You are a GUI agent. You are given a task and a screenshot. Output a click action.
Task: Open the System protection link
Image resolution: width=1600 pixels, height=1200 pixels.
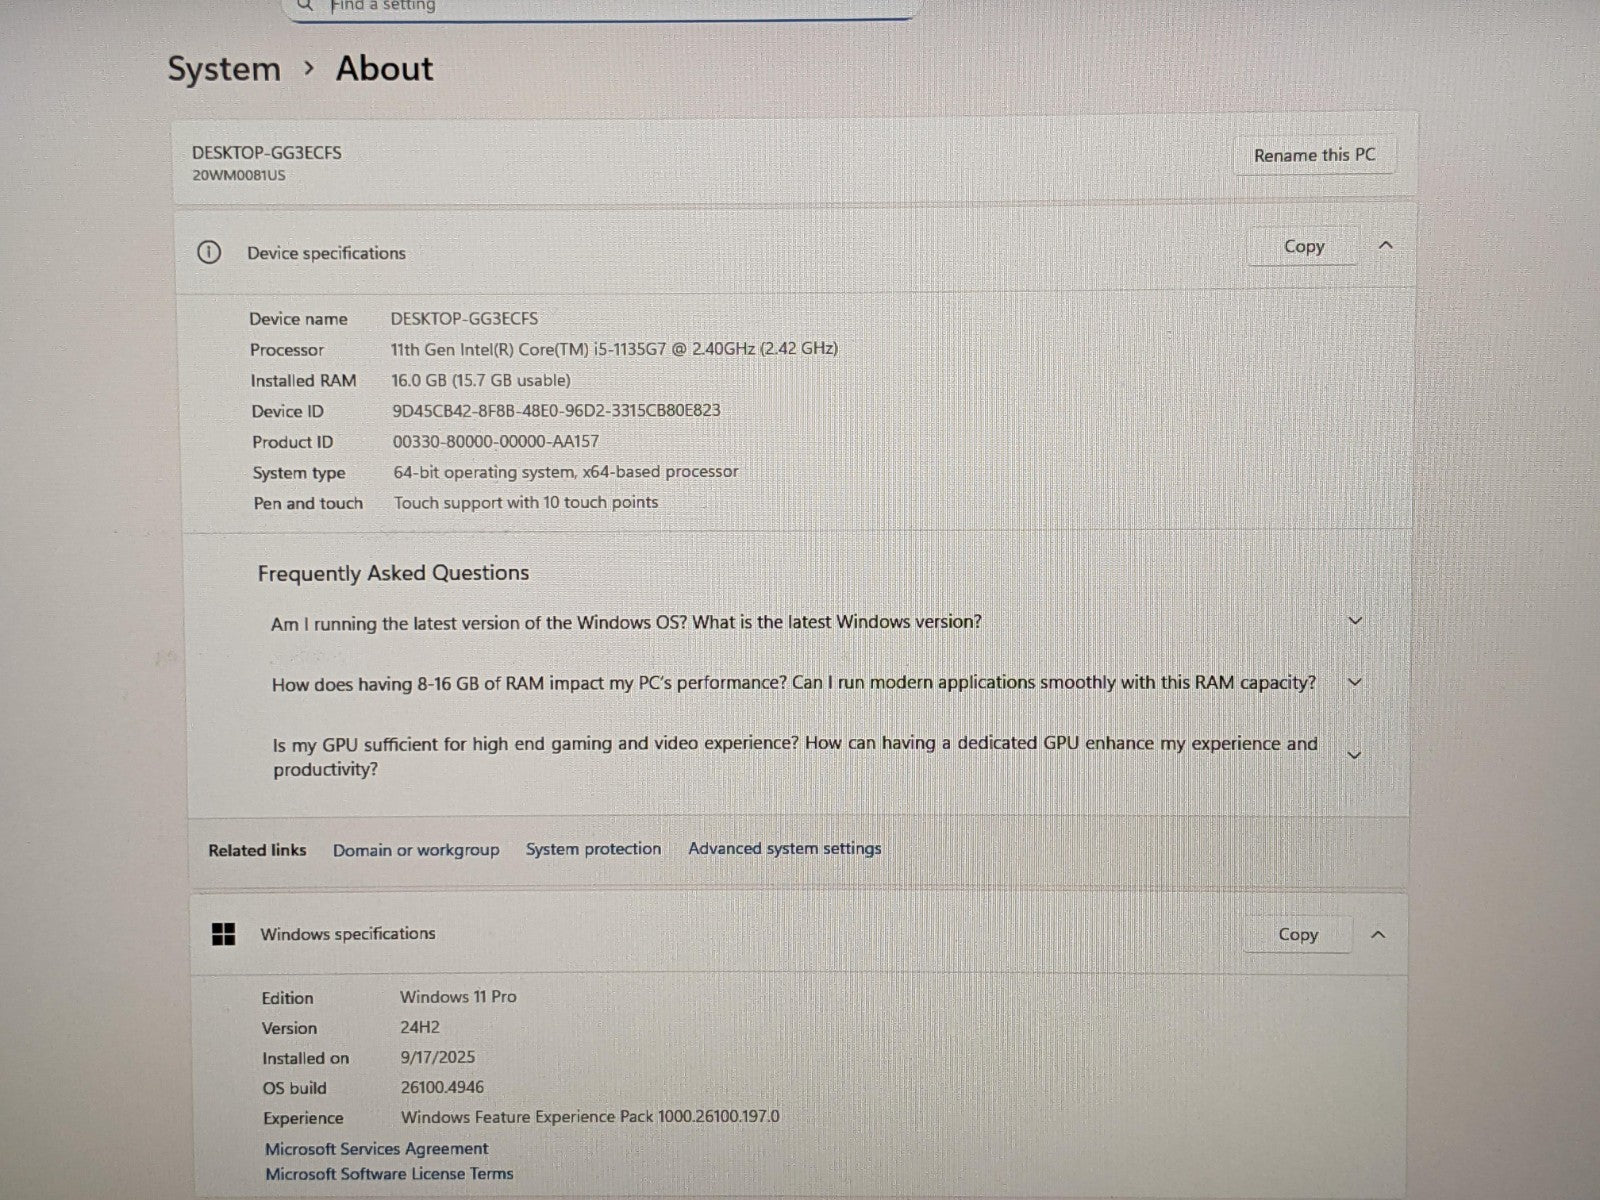pyautogui.click(x=593, y=849)
